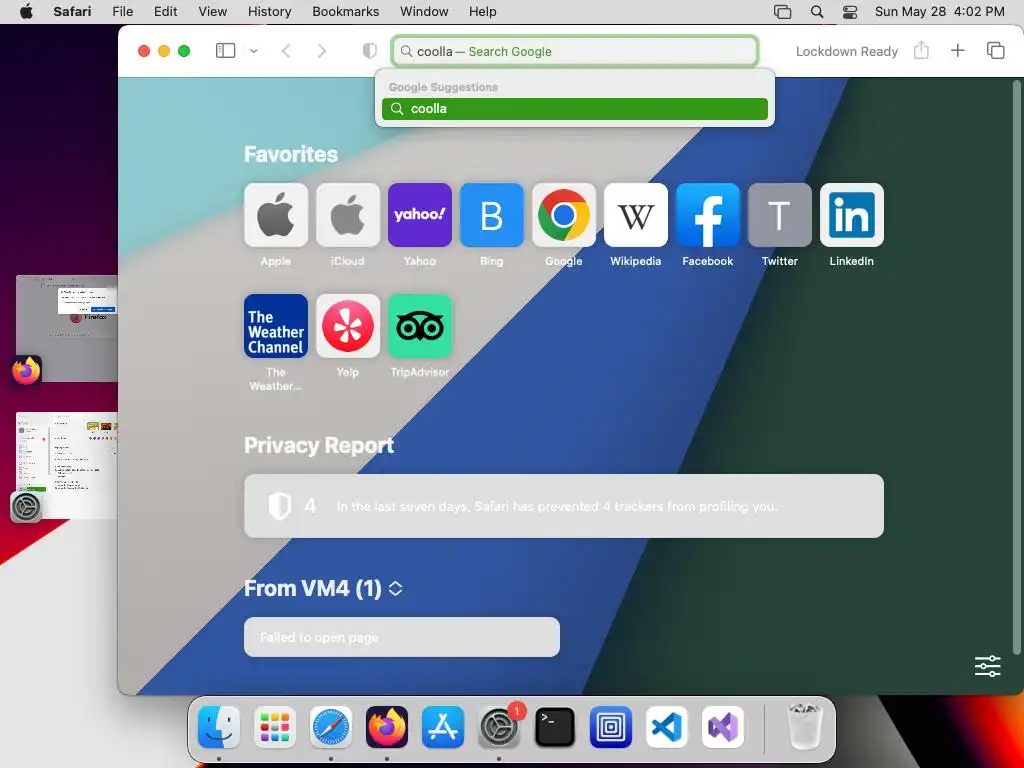Open the Help menu
Image resolution: width=1024 pixels, height=768 pixels.
(x=483, y=12)
